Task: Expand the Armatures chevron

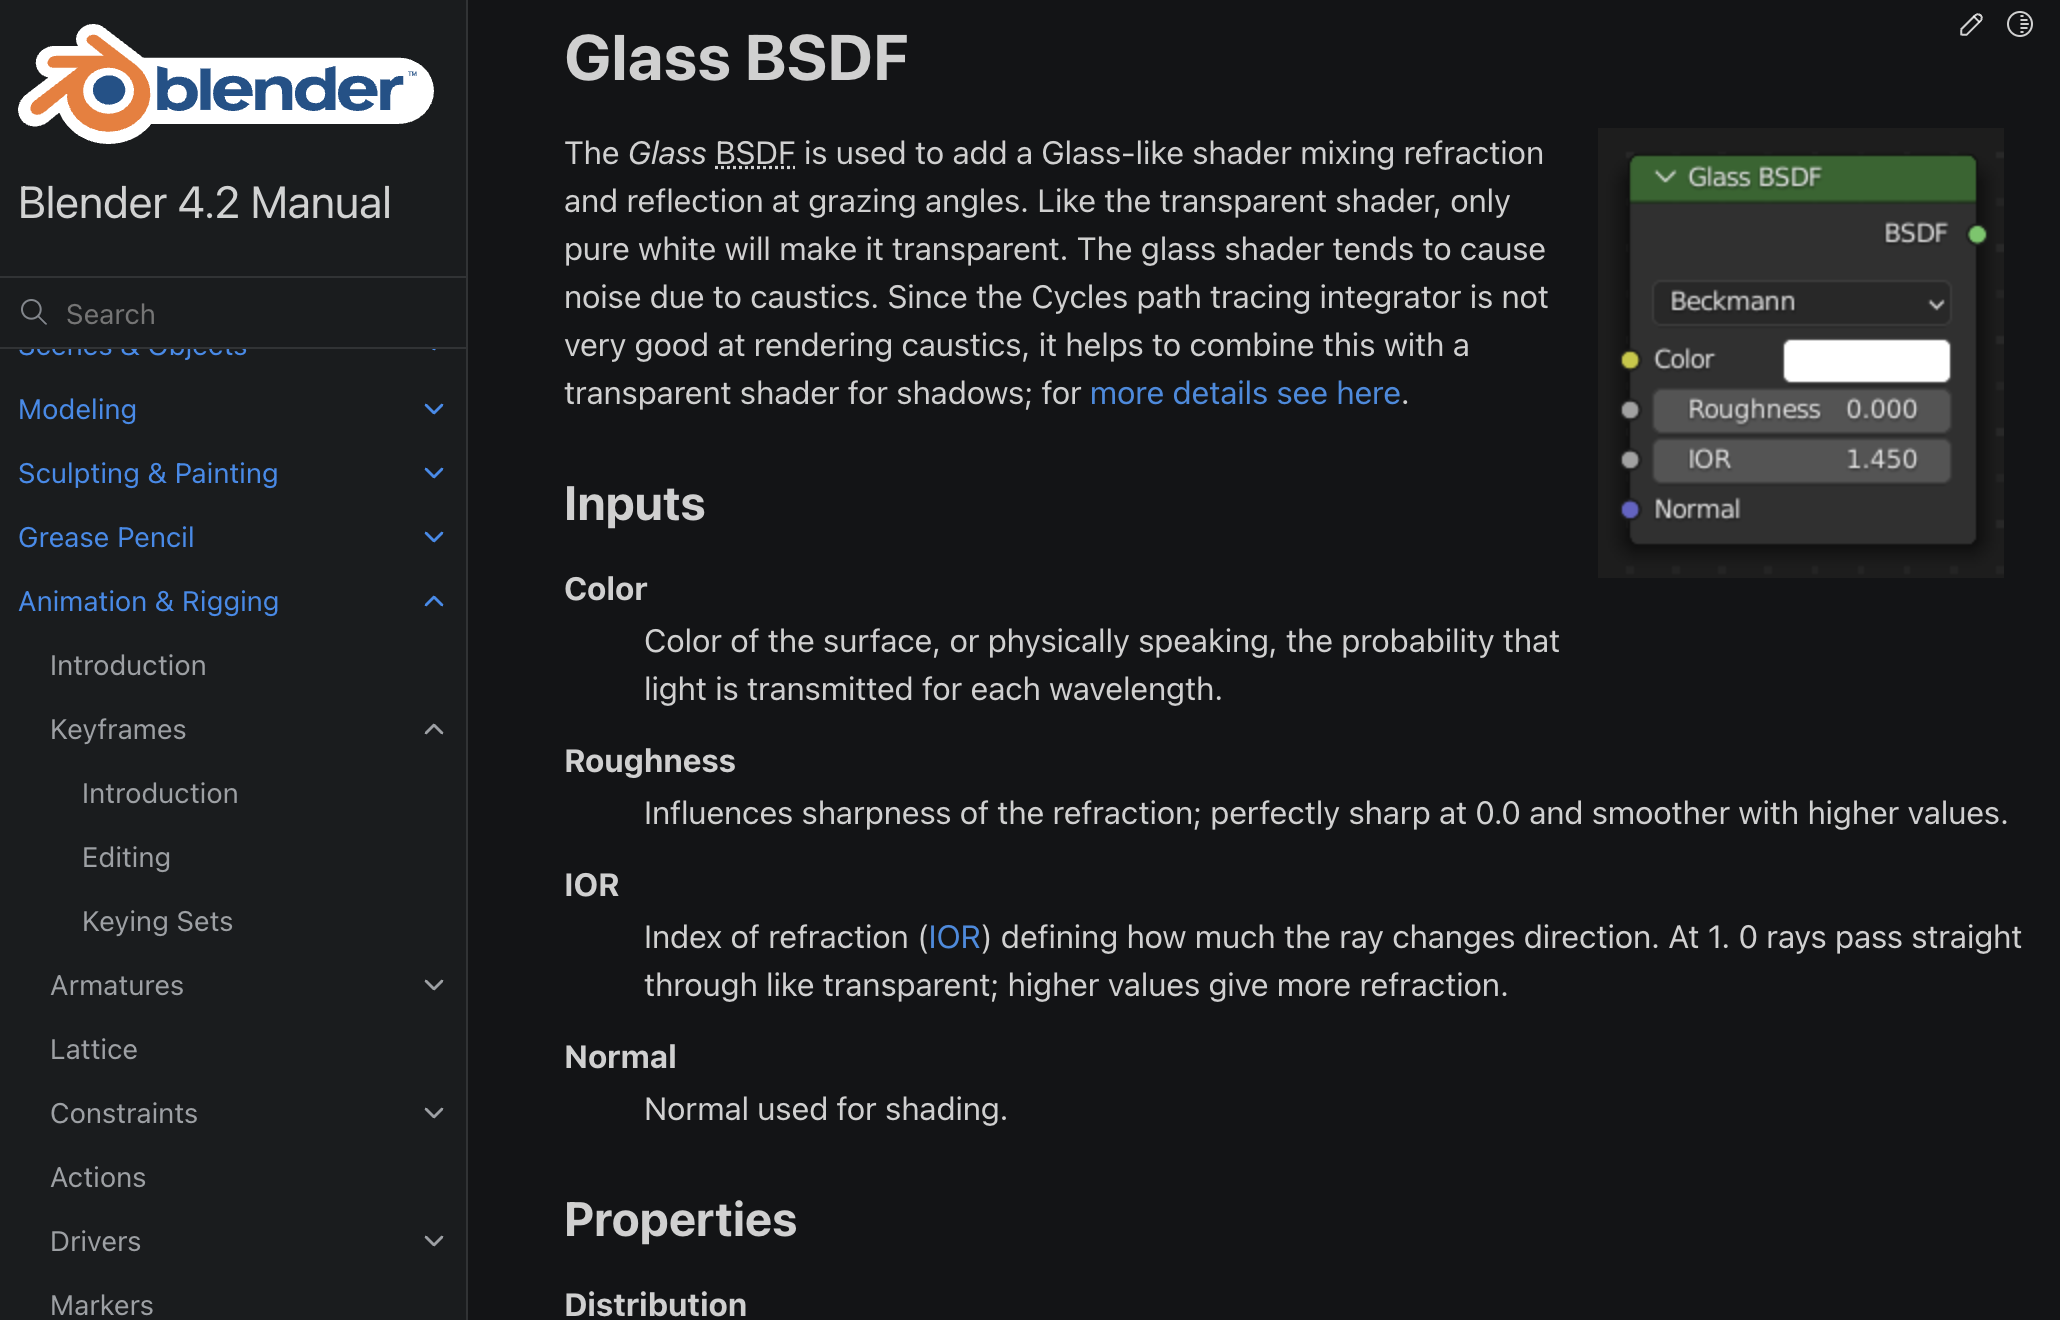Action: pyautogui.click(x=434, y=985)
